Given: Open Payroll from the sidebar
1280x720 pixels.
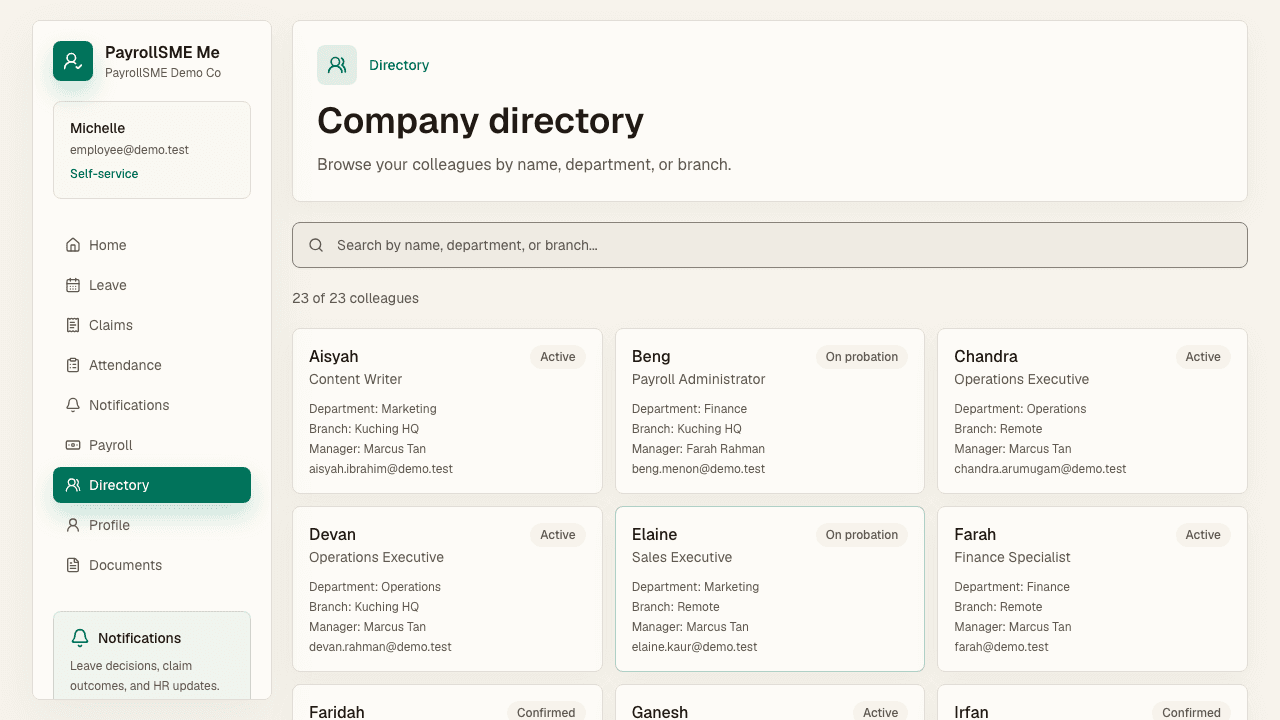Looking at the screenshot, I should coord(152,445).
